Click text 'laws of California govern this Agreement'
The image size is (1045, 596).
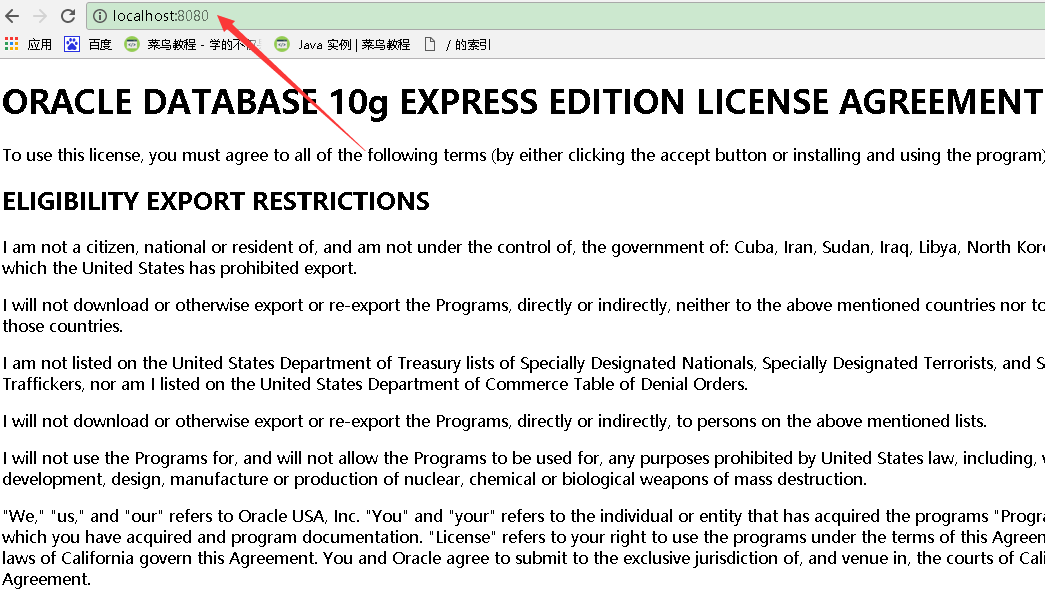click(x=159, y=558)
